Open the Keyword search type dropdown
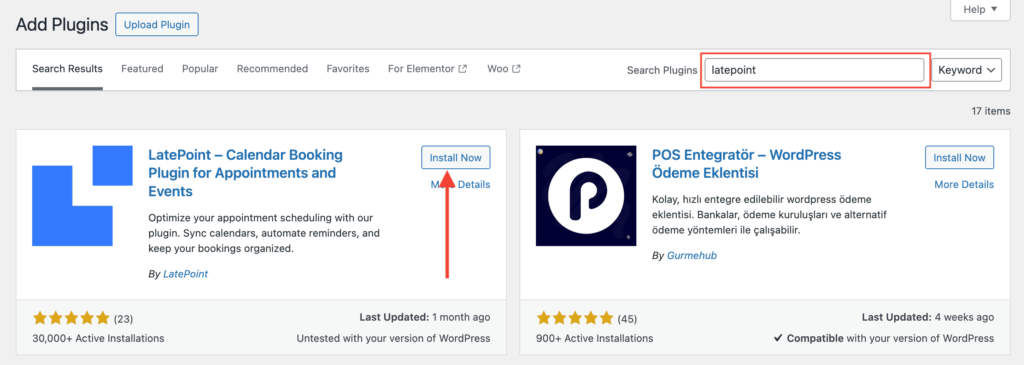This screenshot has width=1024, height=365. click(967, 70)
